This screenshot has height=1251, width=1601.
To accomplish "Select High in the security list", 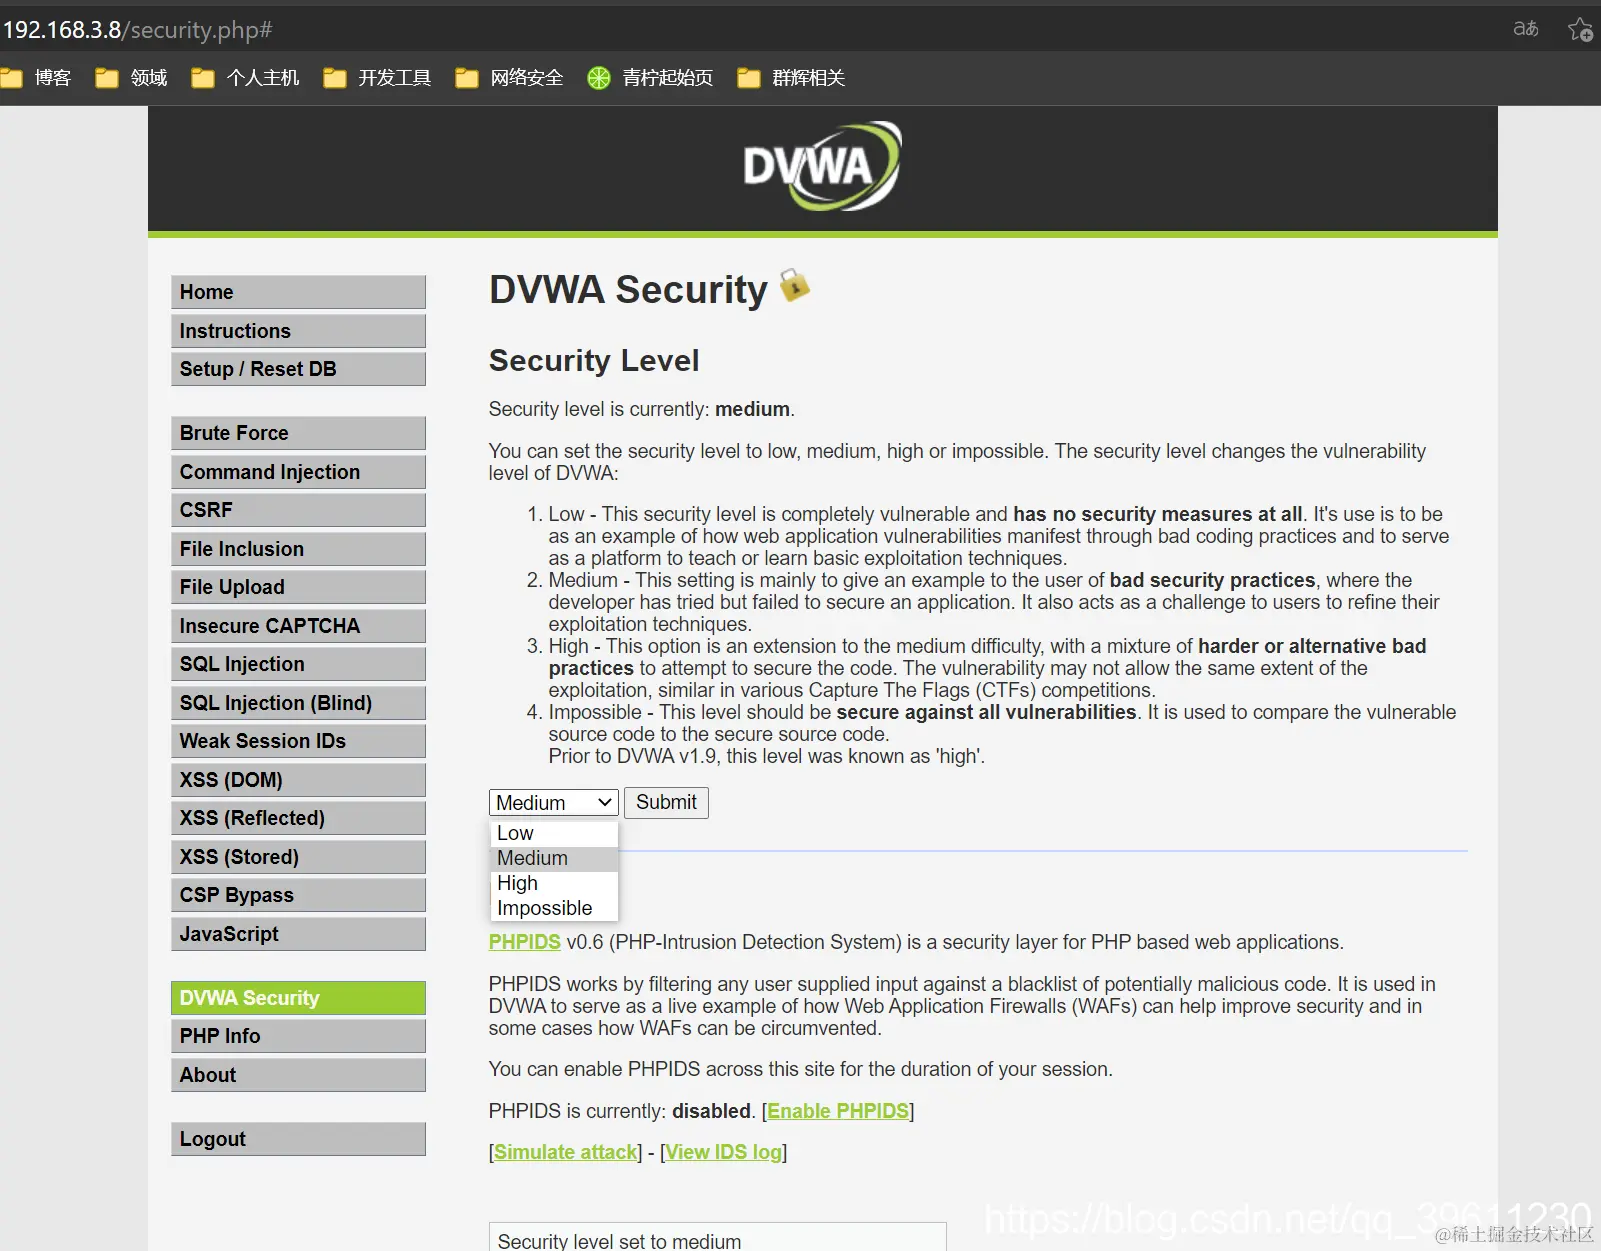I will pos(553,883).
